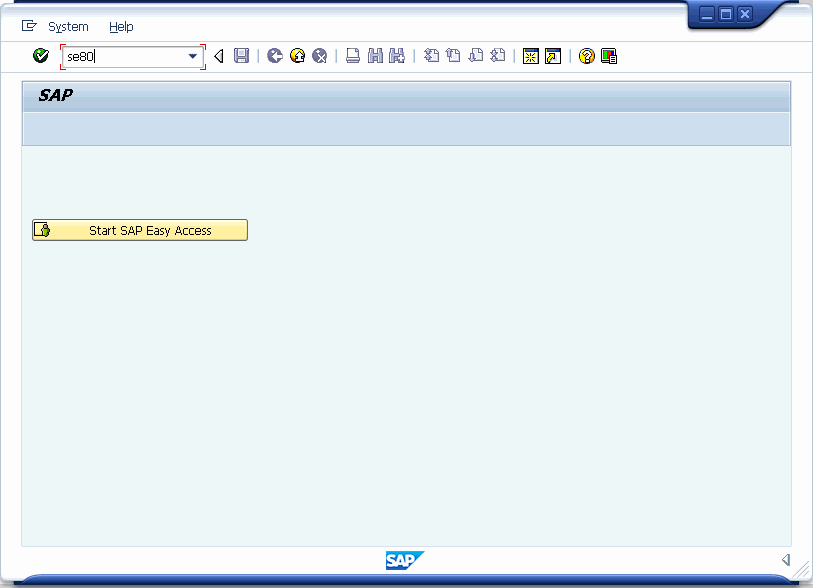
Task: Open the command field history dropdown arrow
Action: click(x=193, y=56)
